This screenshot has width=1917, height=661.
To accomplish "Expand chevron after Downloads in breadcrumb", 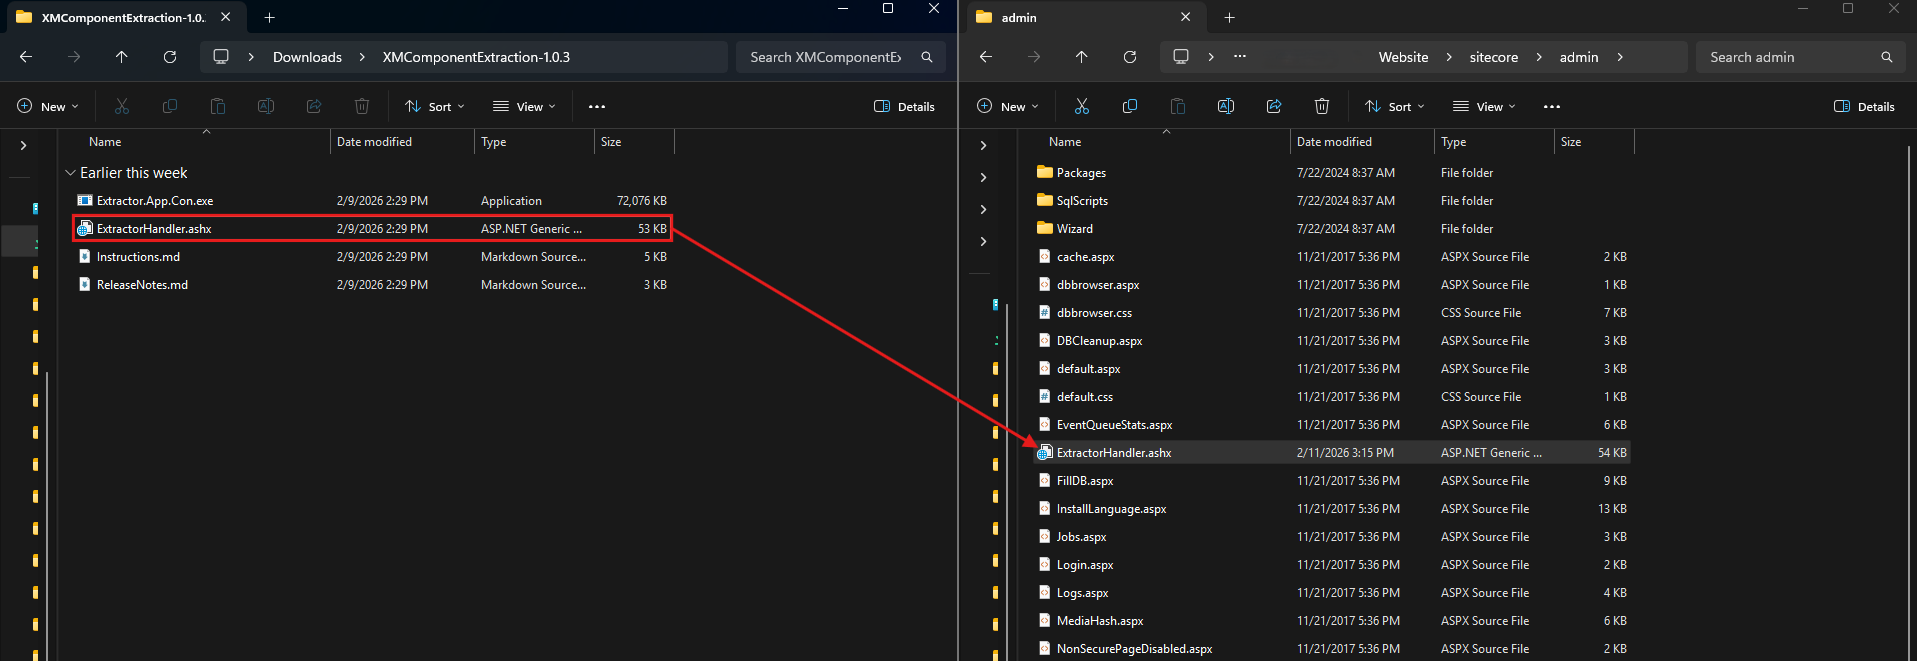I will tap(362, 57).
